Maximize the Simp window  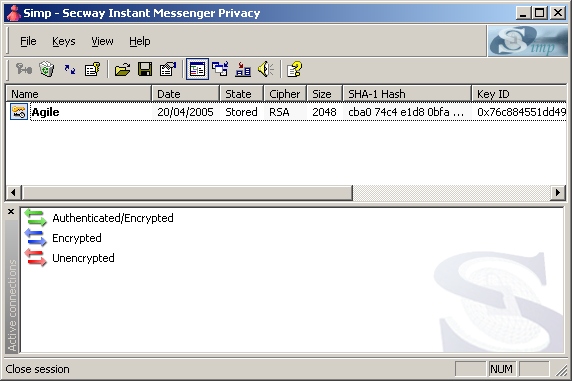(540, 13)
